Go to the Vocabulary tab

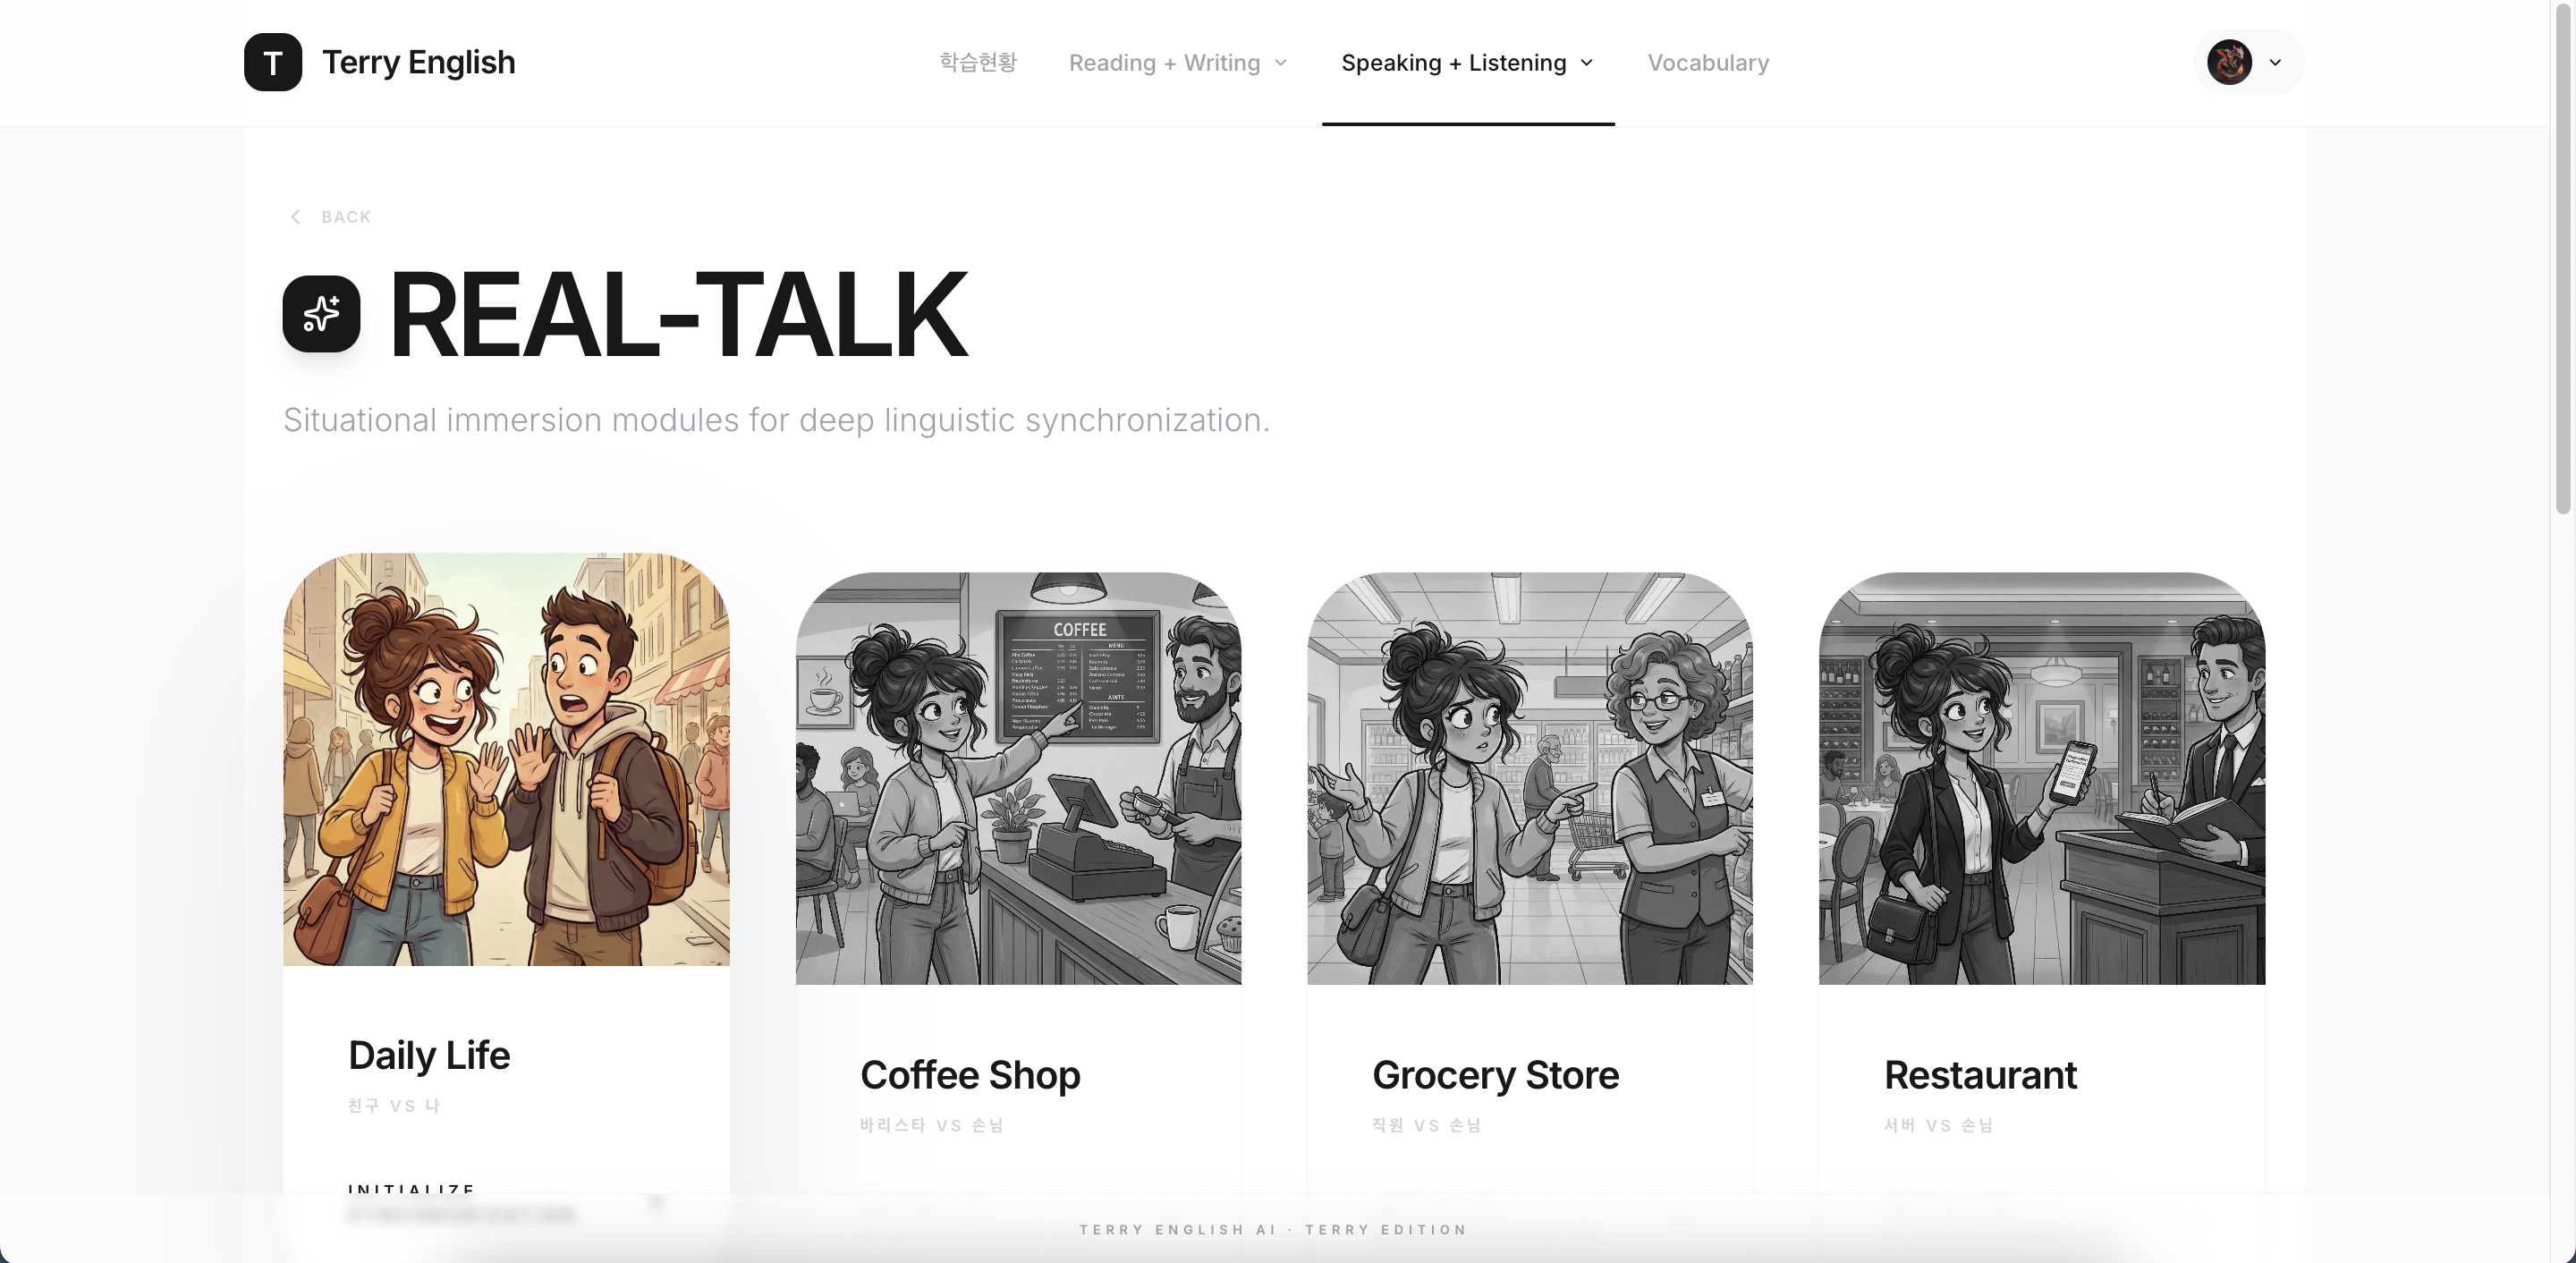(x=1707, y=63)
